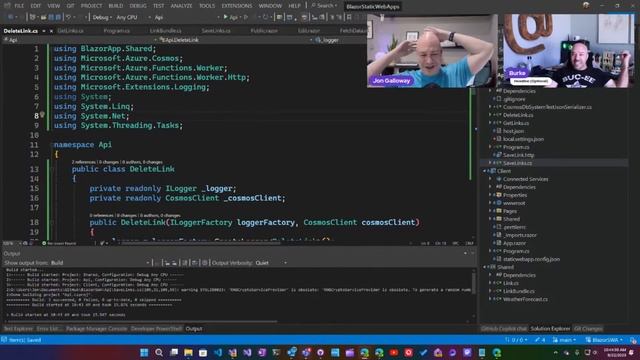Open the Any CPU platform dropdown
This screenshot has height=360, width=640.
coord(133,17)
